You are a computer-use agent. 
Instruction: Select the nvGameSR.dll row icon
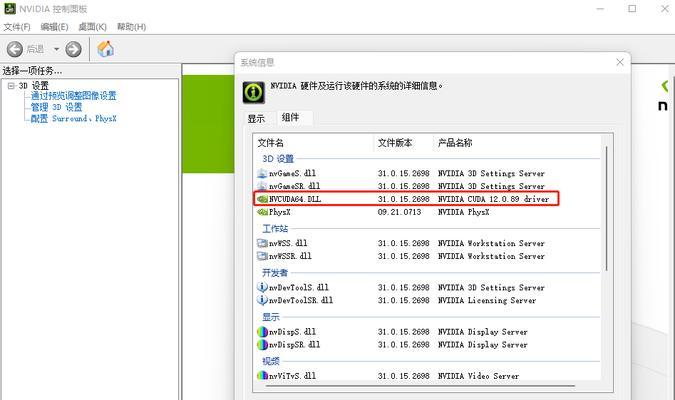coord(262,186)
